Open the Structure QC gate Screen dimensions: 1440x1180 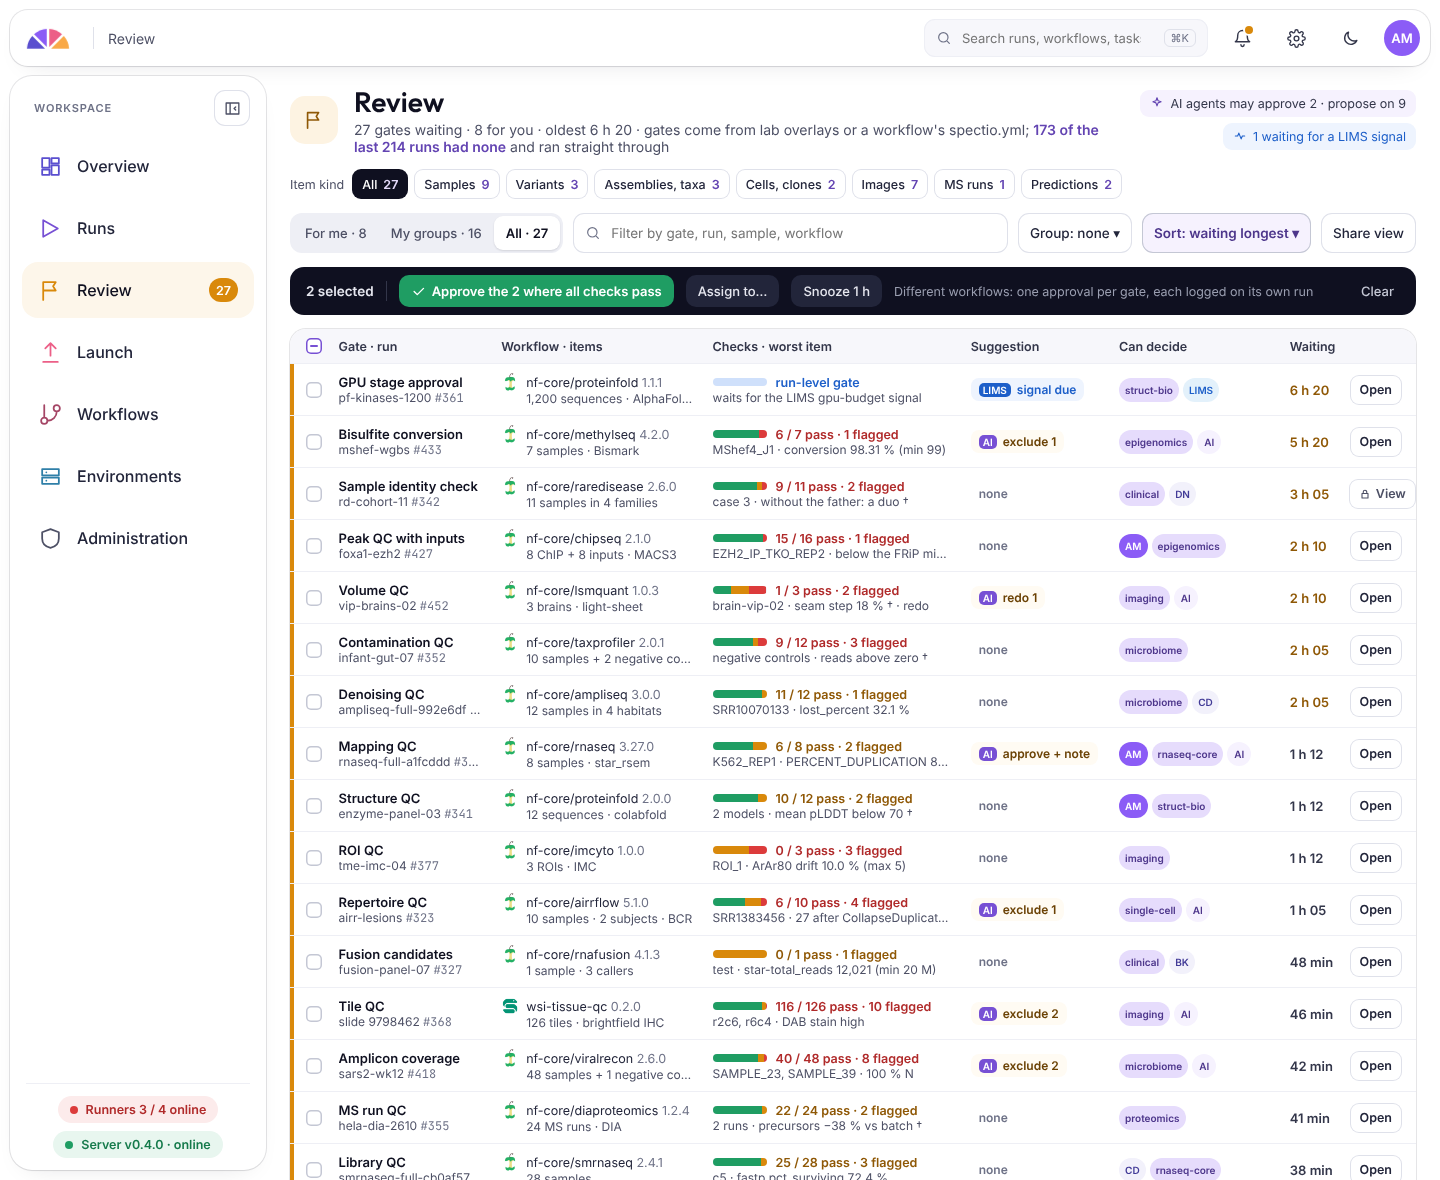pos(1375,806)
